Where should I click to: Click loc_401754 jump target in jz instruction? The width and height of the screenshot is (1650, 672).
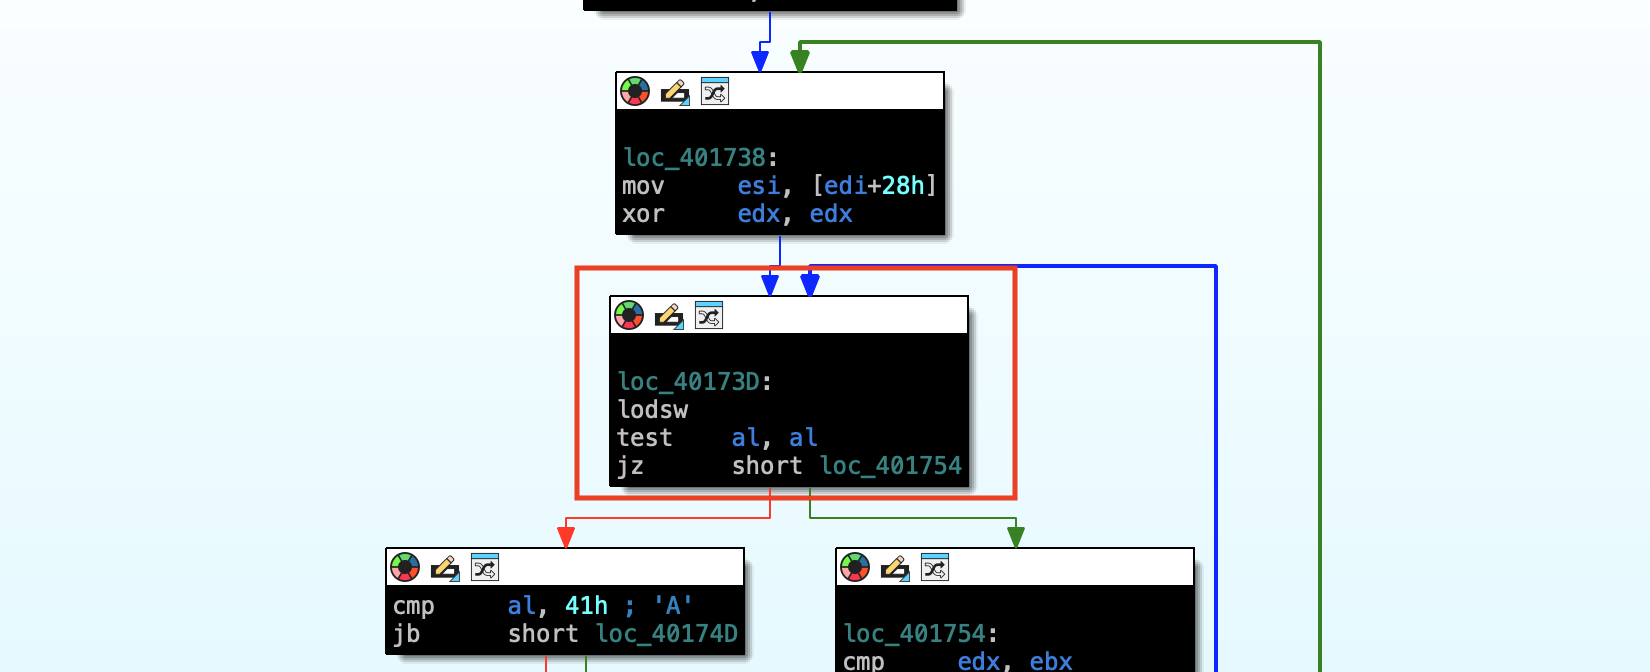coord(891,466)
